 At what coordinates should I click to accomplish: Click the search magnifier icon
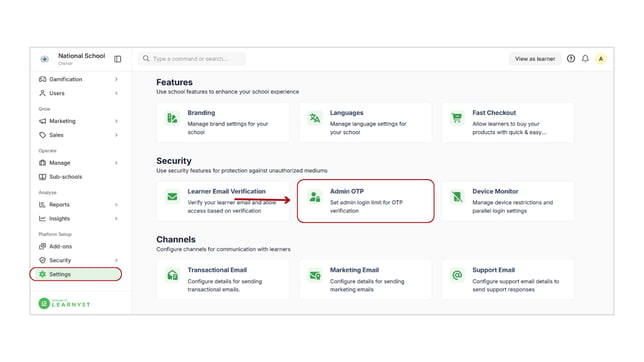[x=146, y=59]
